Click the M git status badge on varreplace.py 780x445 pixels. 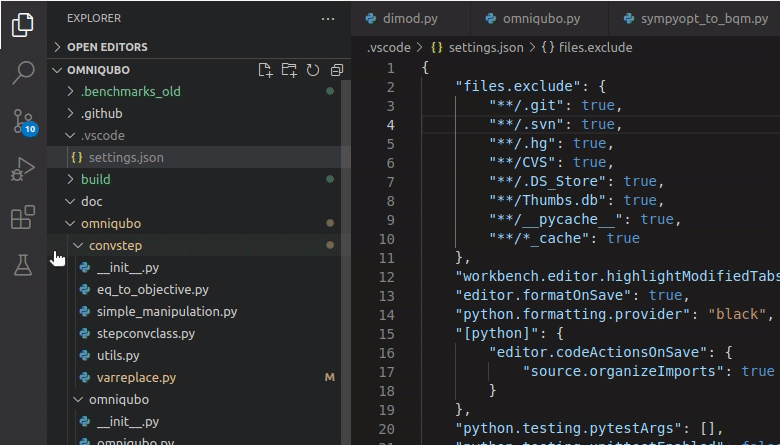(329, 377)
